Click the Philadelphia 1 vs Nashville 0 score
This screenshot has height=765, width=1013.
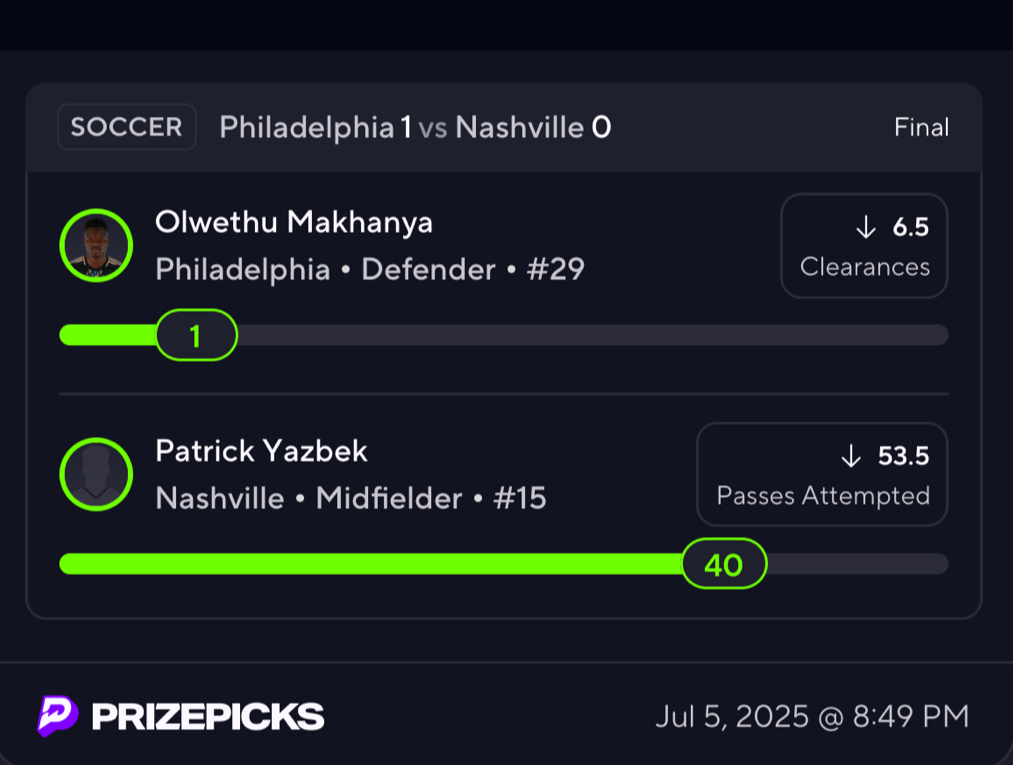415,127
